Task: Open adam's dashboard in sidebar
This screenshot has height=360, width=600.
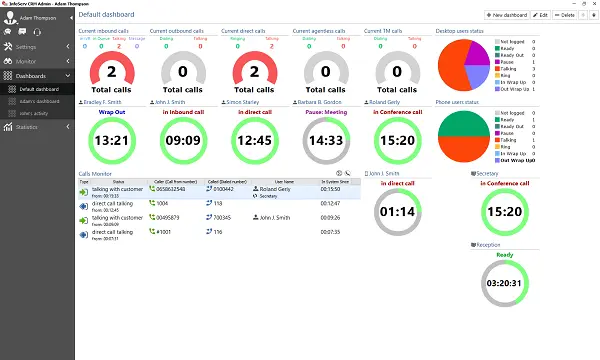Action: point(37,101)
